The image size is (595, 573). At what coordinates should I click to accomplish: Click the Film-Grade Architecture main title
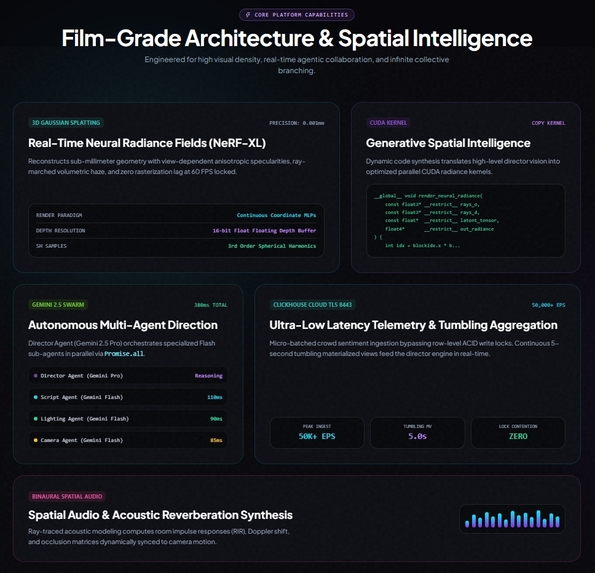[297, 38]
